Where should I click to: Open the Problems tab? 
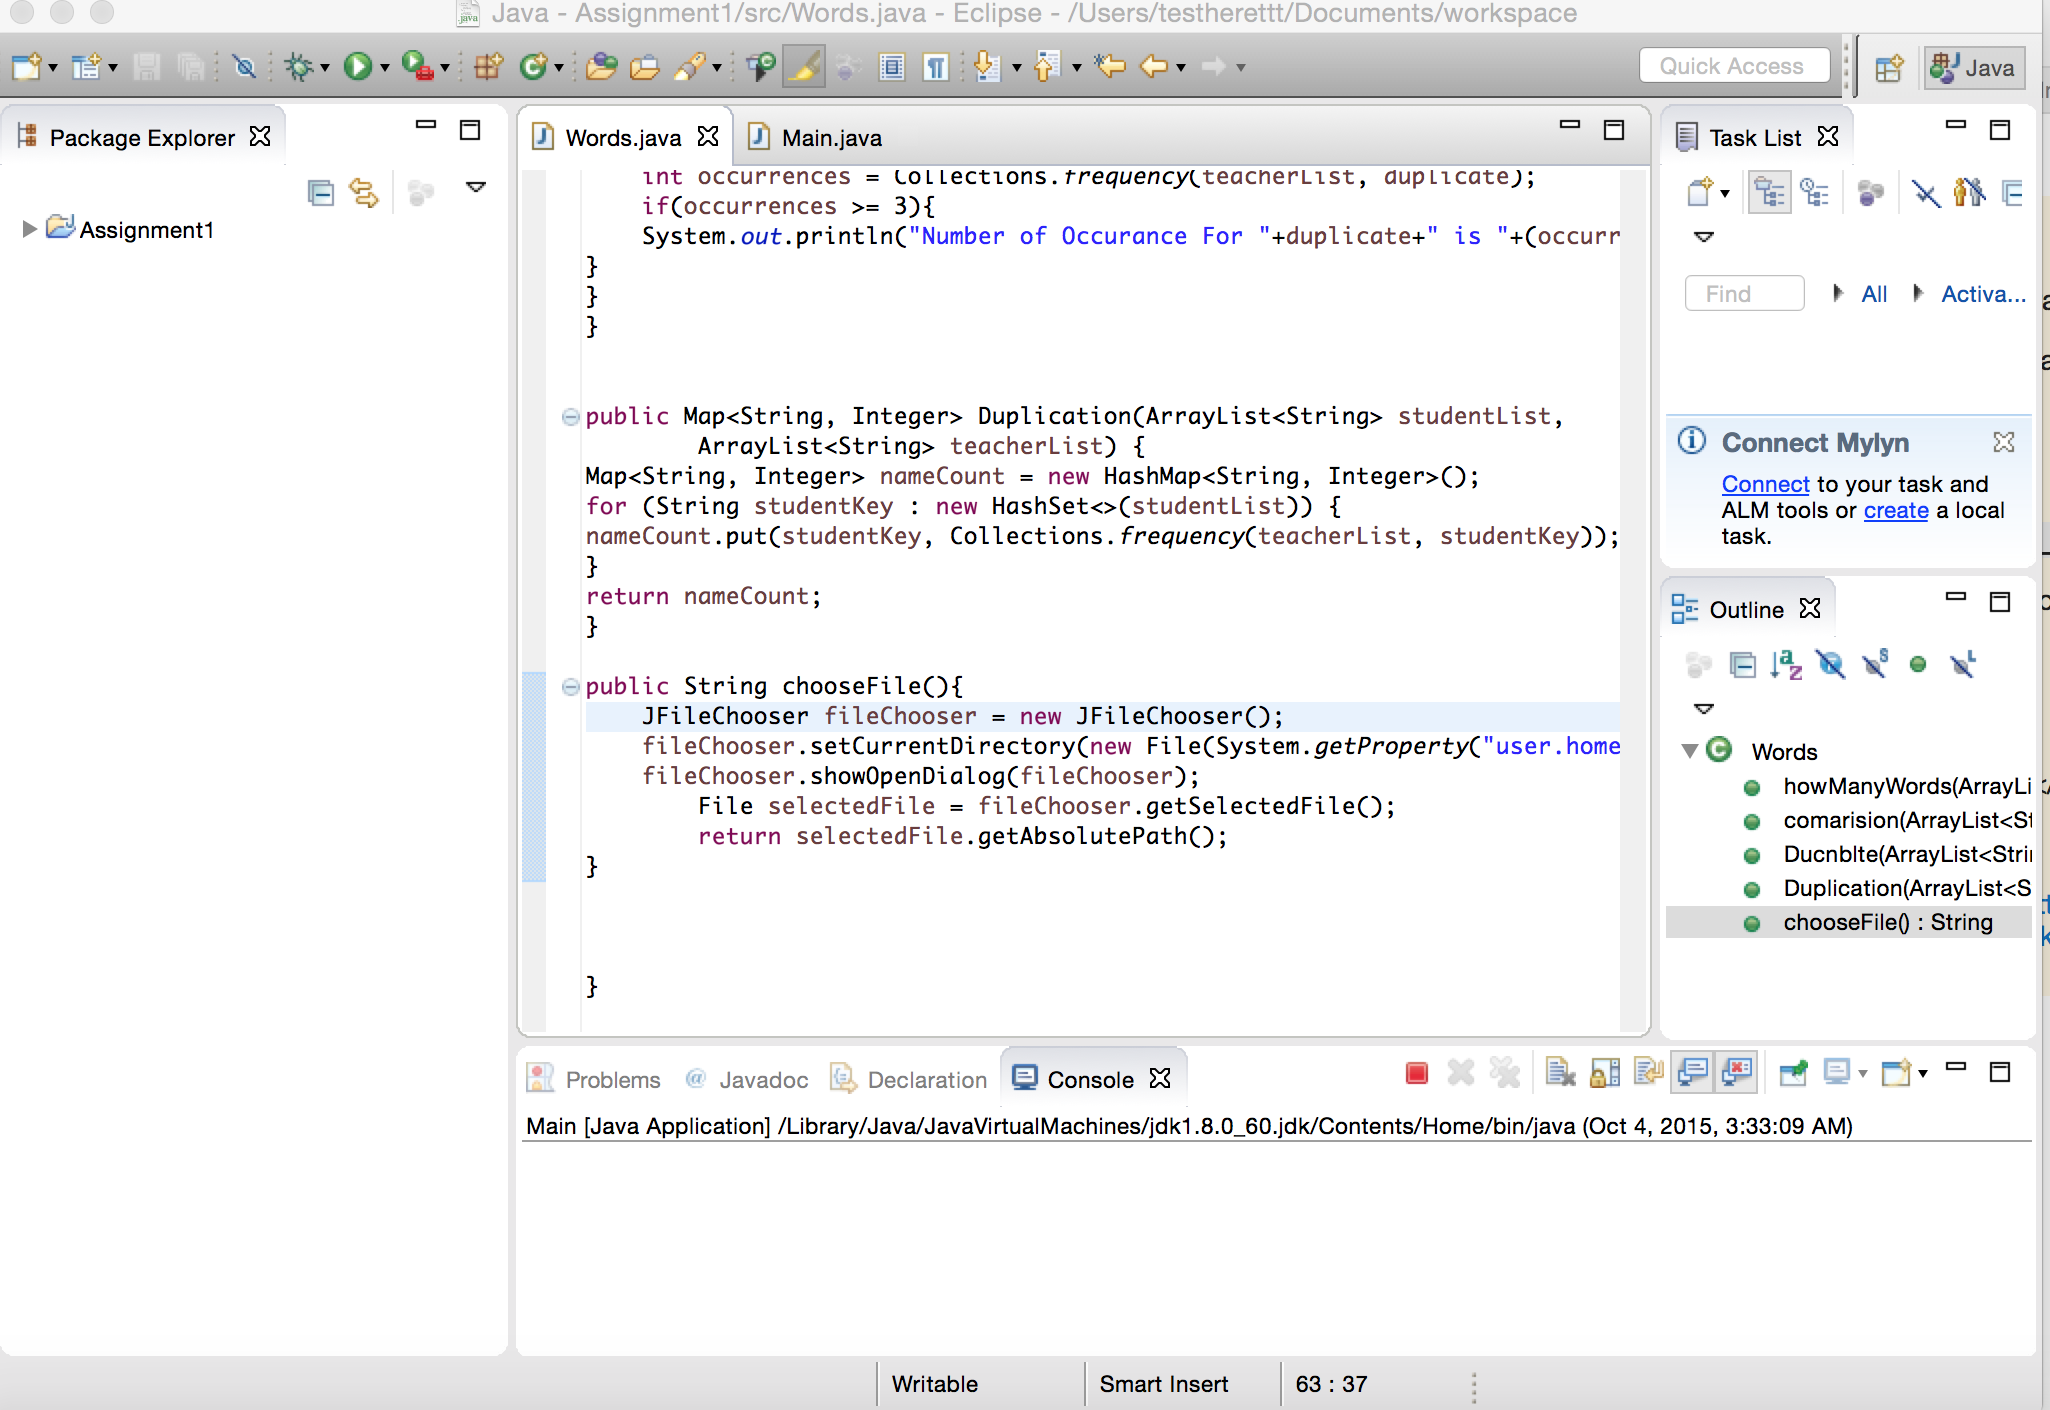[611, 1079]
